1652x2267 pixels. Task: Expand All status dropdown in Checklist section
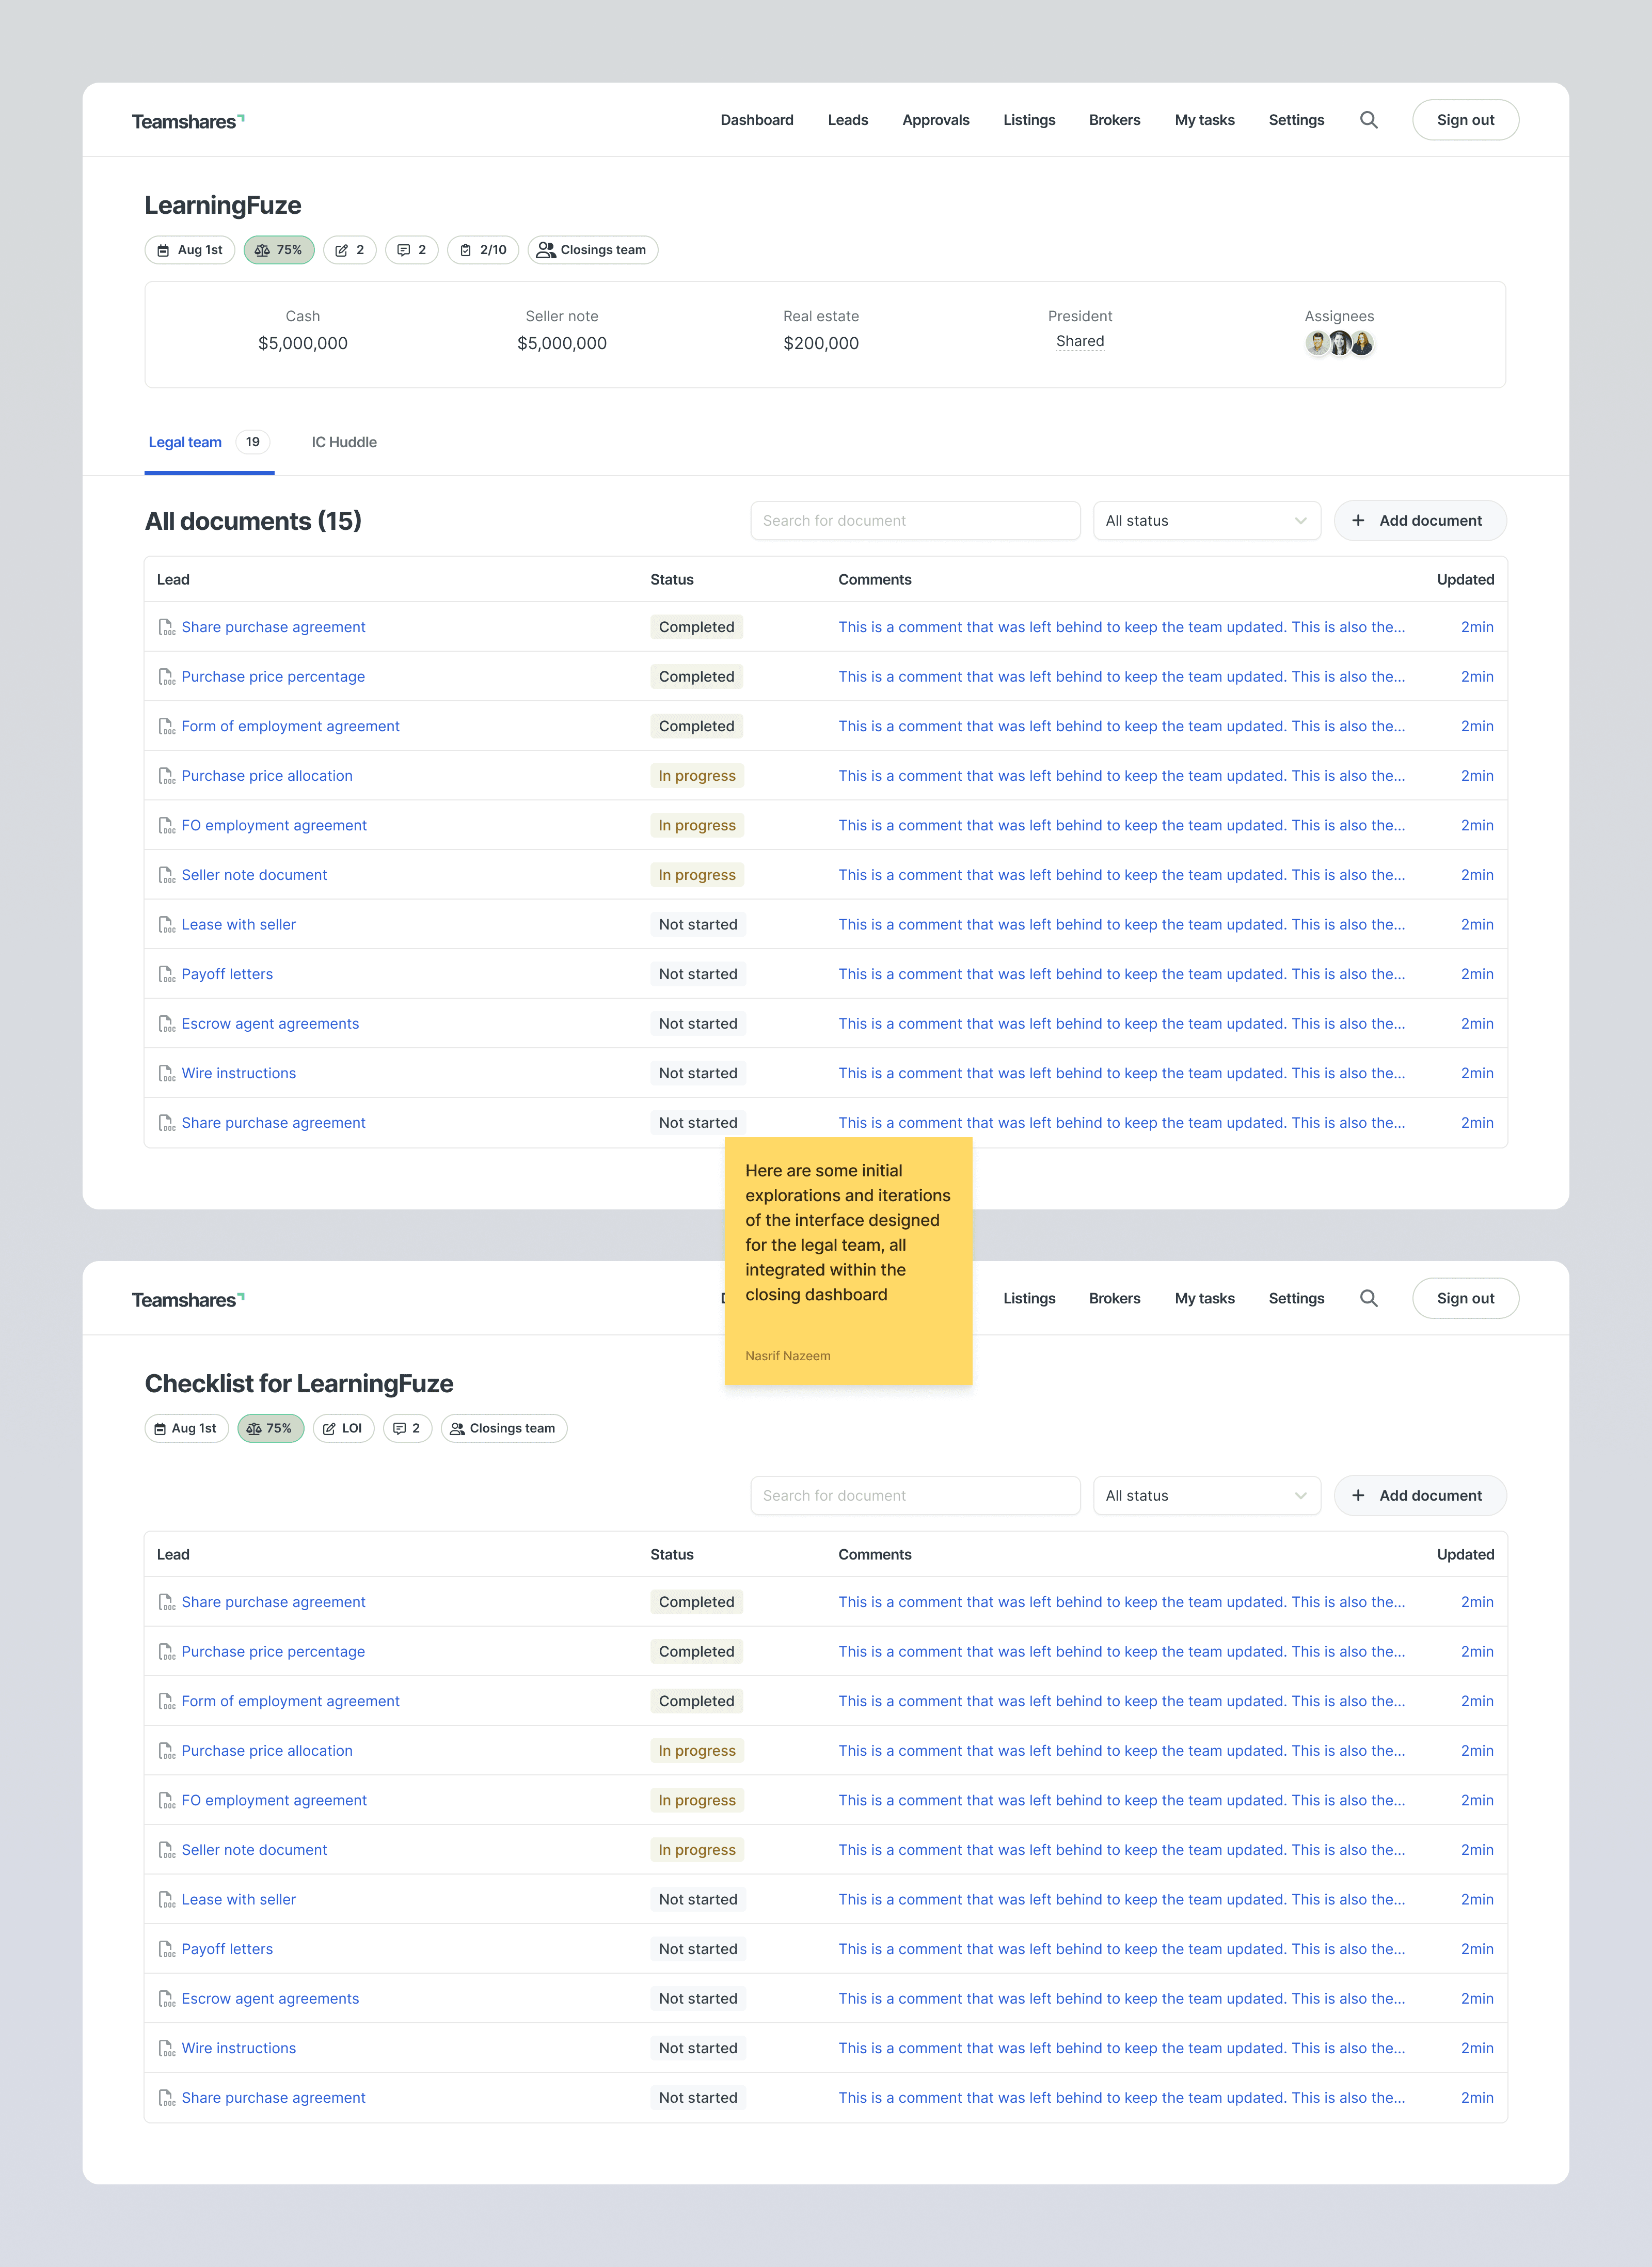tap(1206, 1496)
